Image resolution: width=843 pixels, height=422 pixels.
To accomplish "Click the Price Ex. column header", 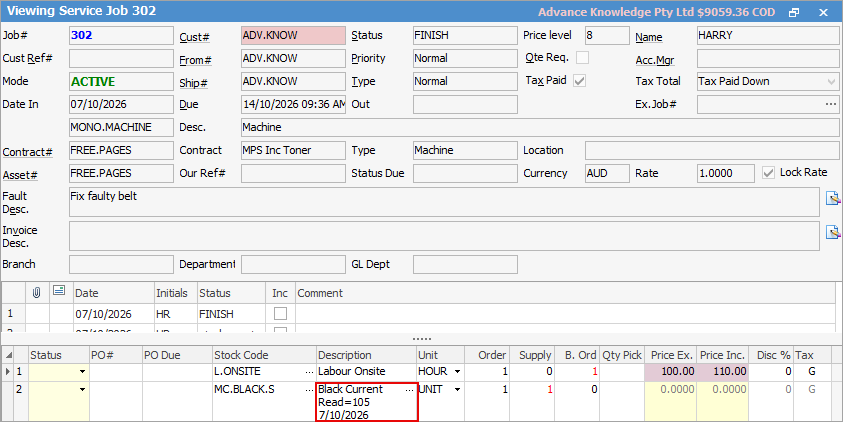I will pyautogui.click(x=671, y=355).
